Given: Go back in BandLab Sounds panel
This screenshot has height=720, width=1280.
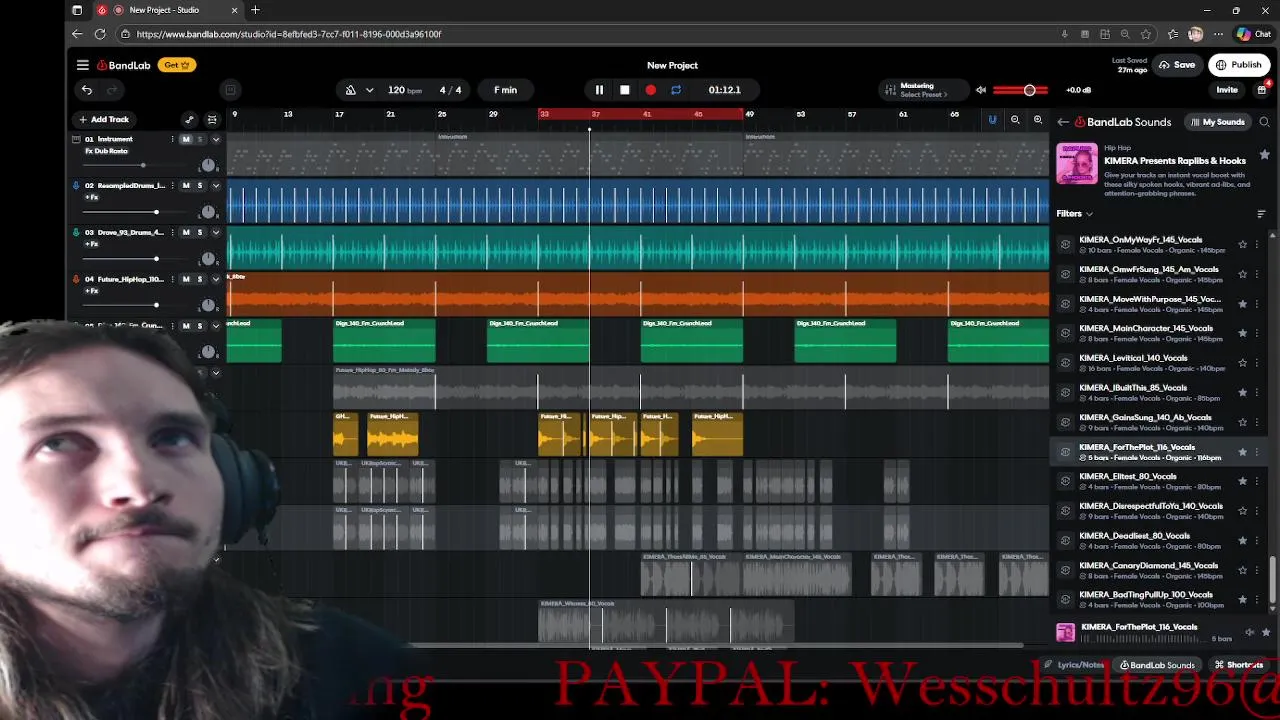Looking at the screenshot, I should pos(1063,122).
